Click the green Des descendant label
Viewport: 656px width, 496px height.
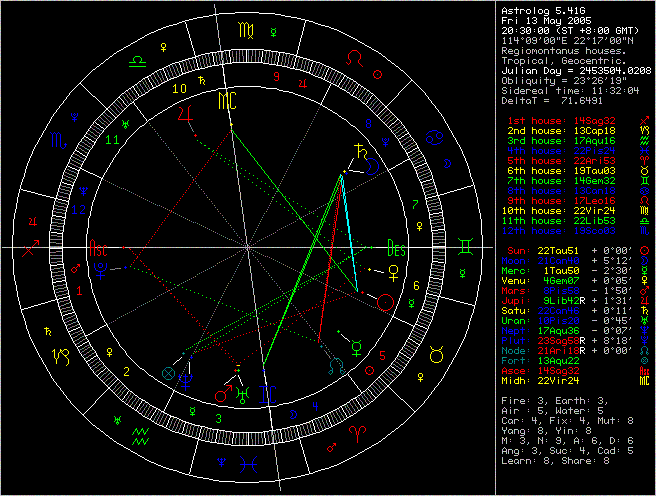396,245
